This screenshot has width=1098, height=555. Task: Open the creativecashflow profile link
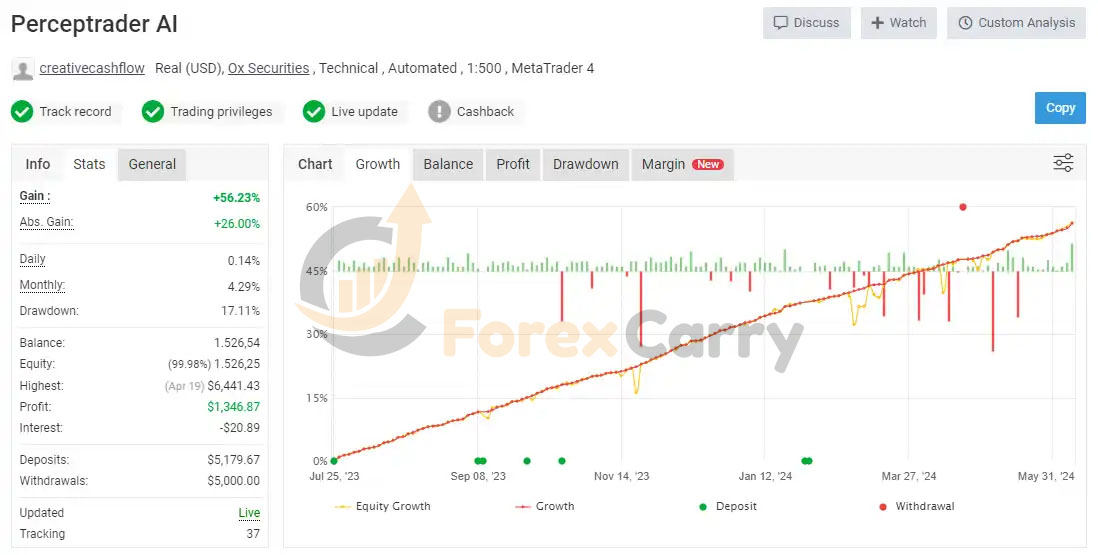point(92,69)
